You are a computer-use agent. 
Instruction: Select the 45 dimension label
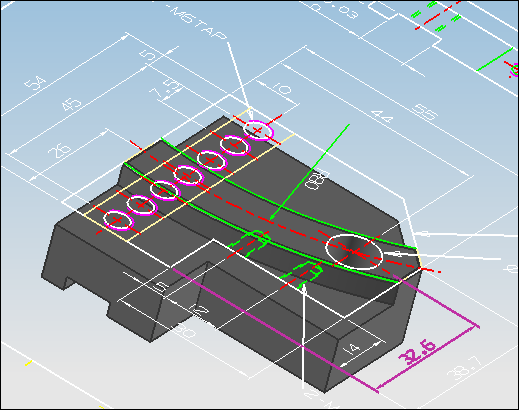[72, 105]
